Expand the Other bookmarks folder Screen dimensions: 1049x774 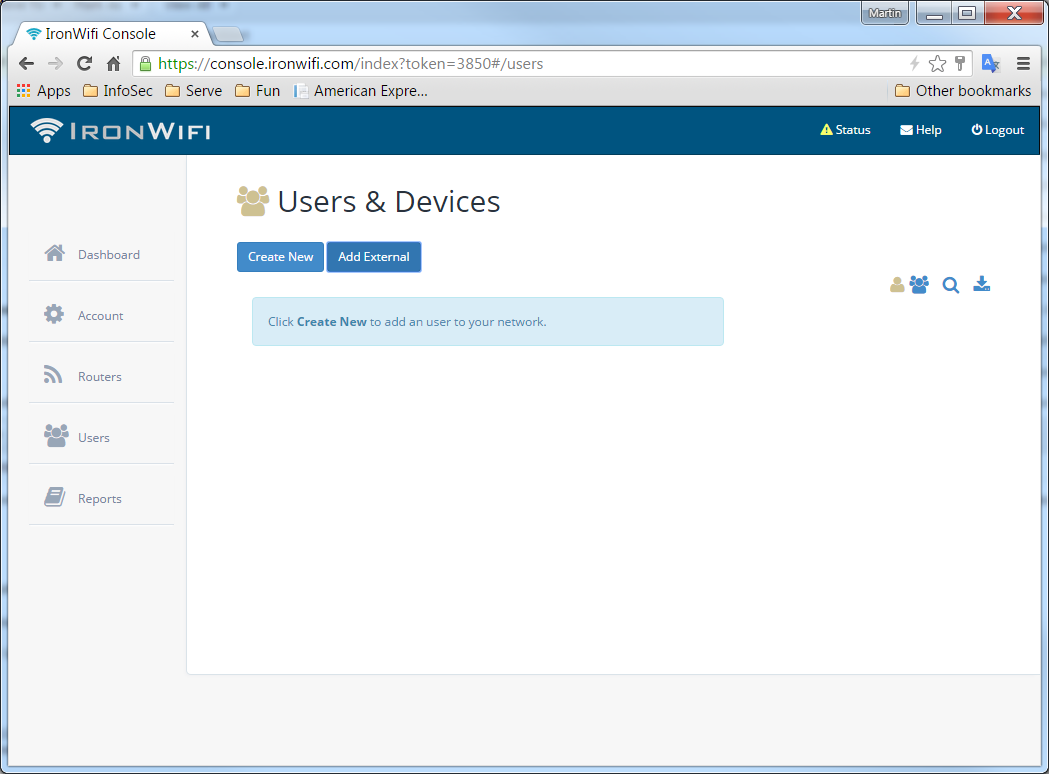[x=962, y=91]
